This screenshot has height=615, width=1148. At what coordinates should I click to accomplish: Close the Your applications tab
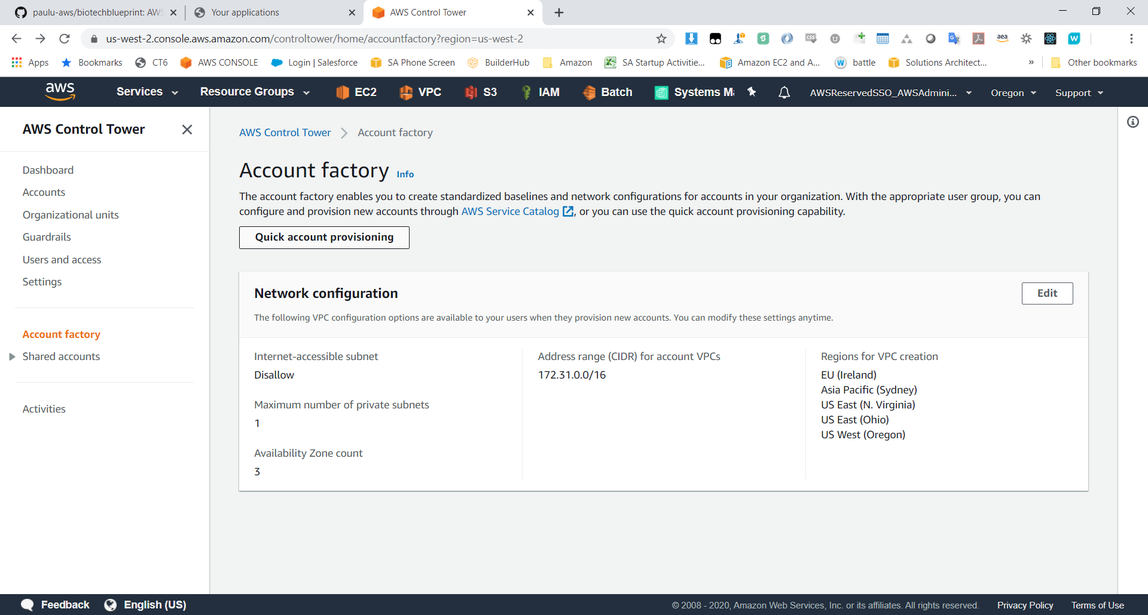click(x=352, y=12)
